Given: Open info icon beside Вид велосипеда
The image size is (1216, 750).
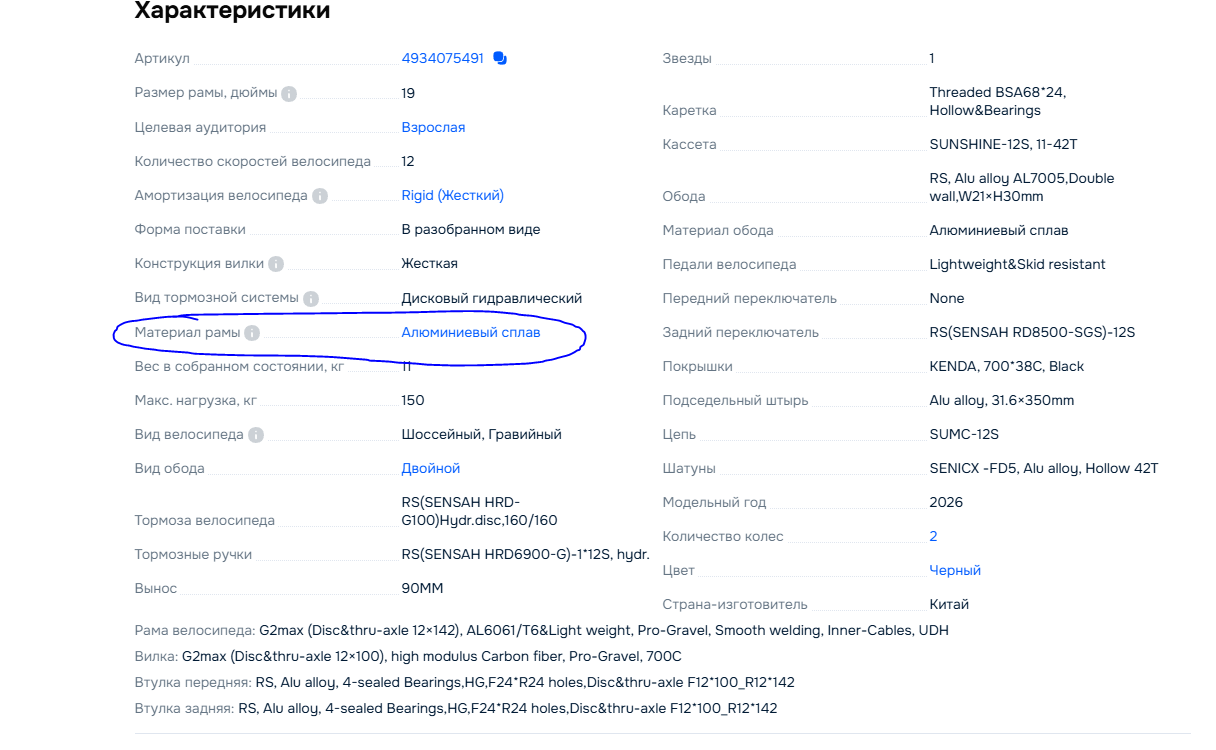Looking at the screenshot, I should (x=256, y=435).
